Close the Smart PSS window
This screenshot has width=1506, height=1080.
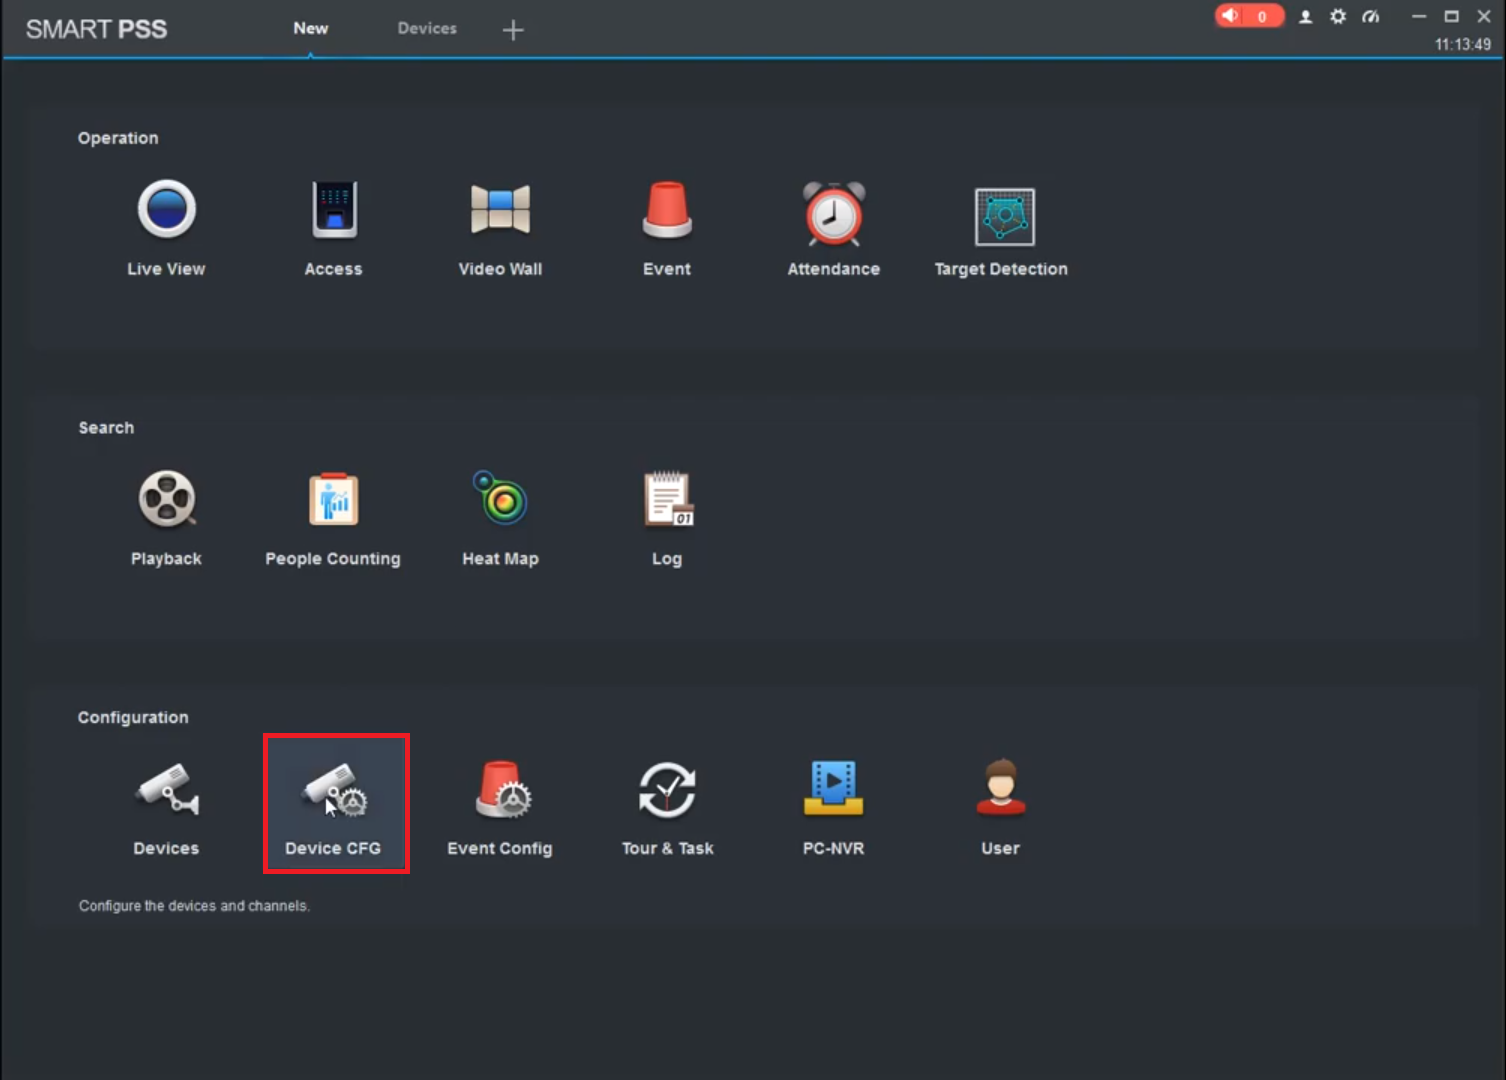tap(1484, 16)
